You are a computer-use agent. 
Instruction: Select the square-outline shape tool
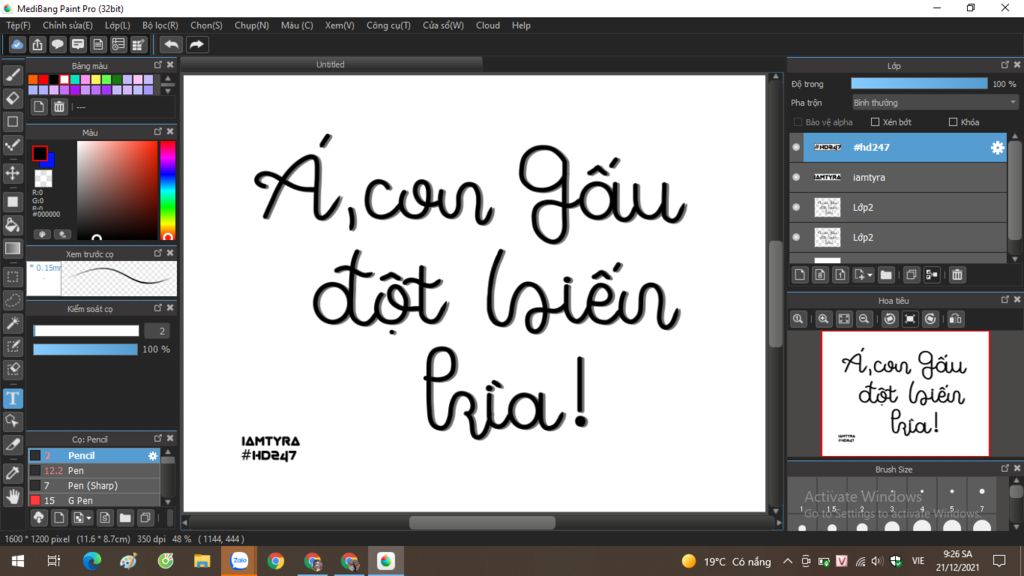pyautogui.click(x=12, y=121)
